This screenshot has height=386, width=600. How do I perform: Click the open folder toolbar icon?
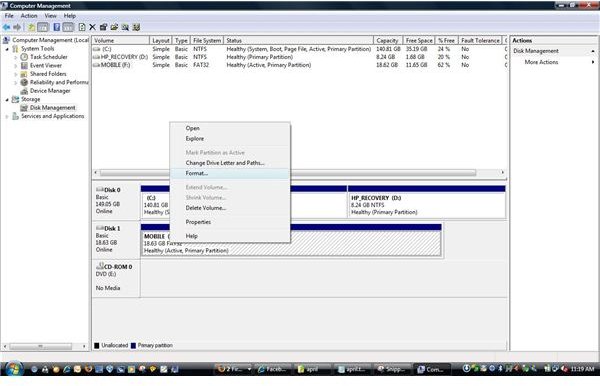[x=114, y=27]
